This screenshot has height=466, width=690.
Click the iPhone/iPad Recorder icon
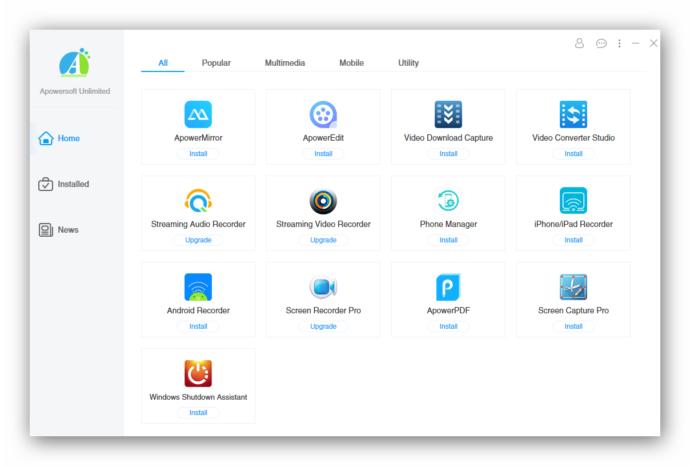pyautogui.click(x=573, y=200)
